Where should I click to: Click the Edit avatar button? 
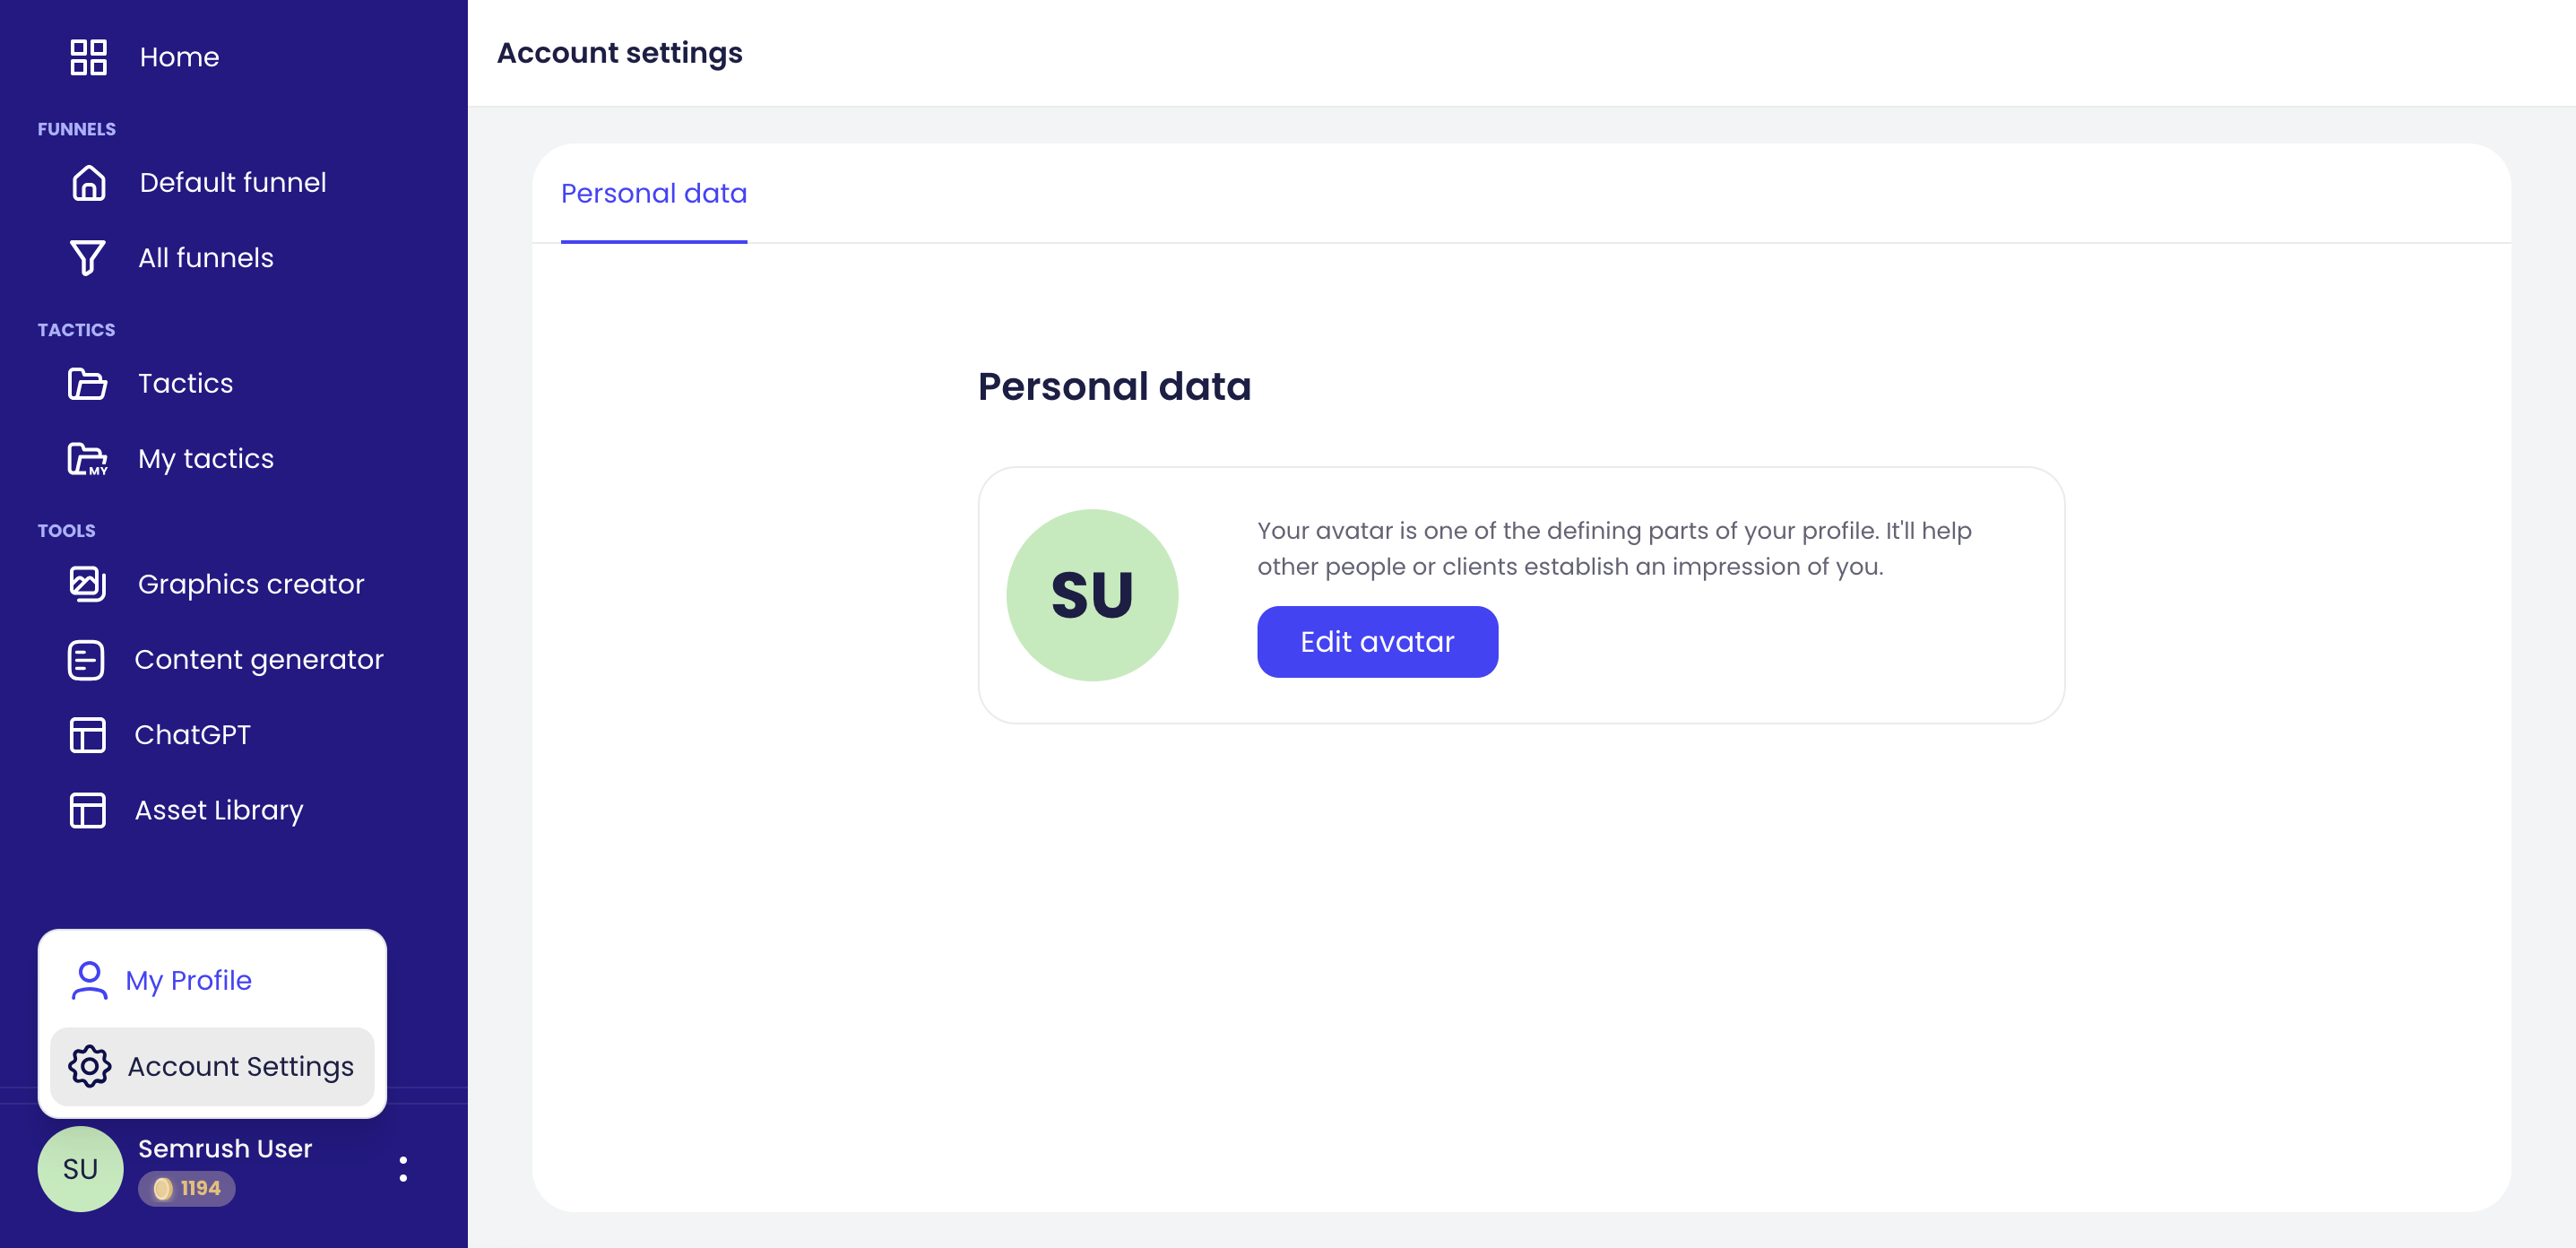1378,641
